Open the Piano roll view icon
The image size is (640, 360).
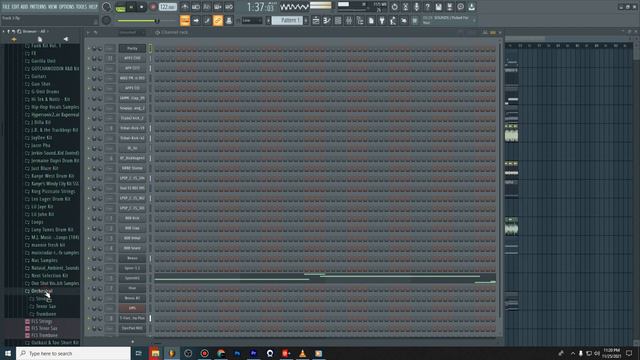pyautogui.click(x=327, y=20)
